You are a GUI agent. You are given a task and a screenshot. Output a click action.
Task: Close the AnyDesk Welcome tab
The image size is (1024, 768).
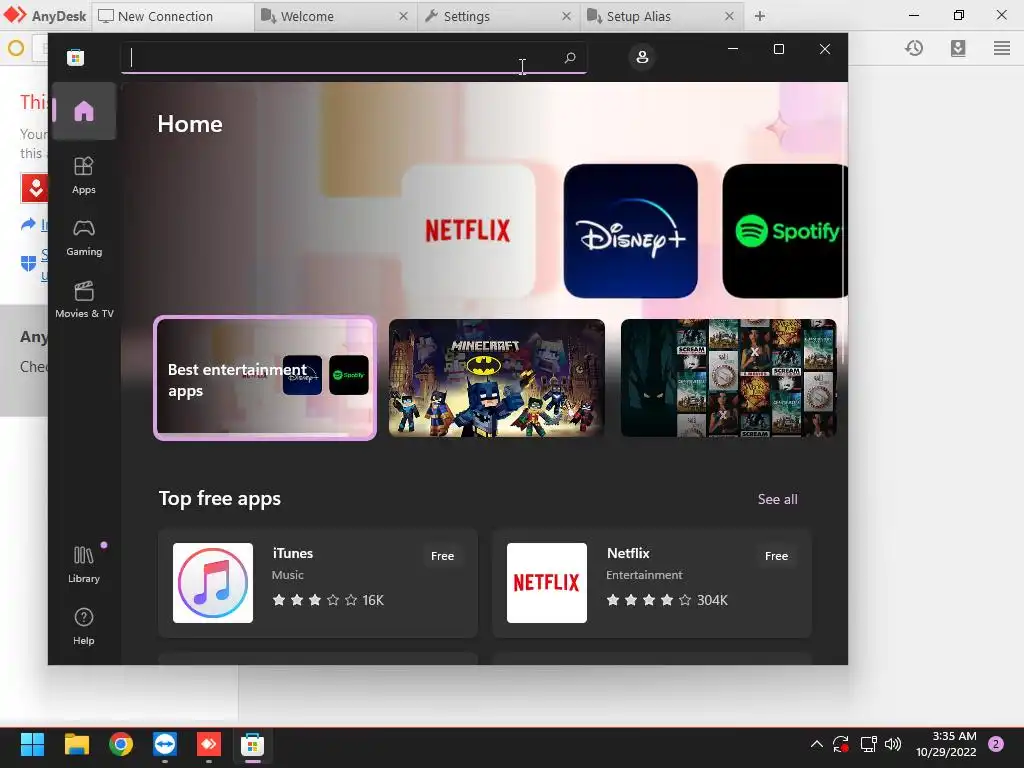404,16
